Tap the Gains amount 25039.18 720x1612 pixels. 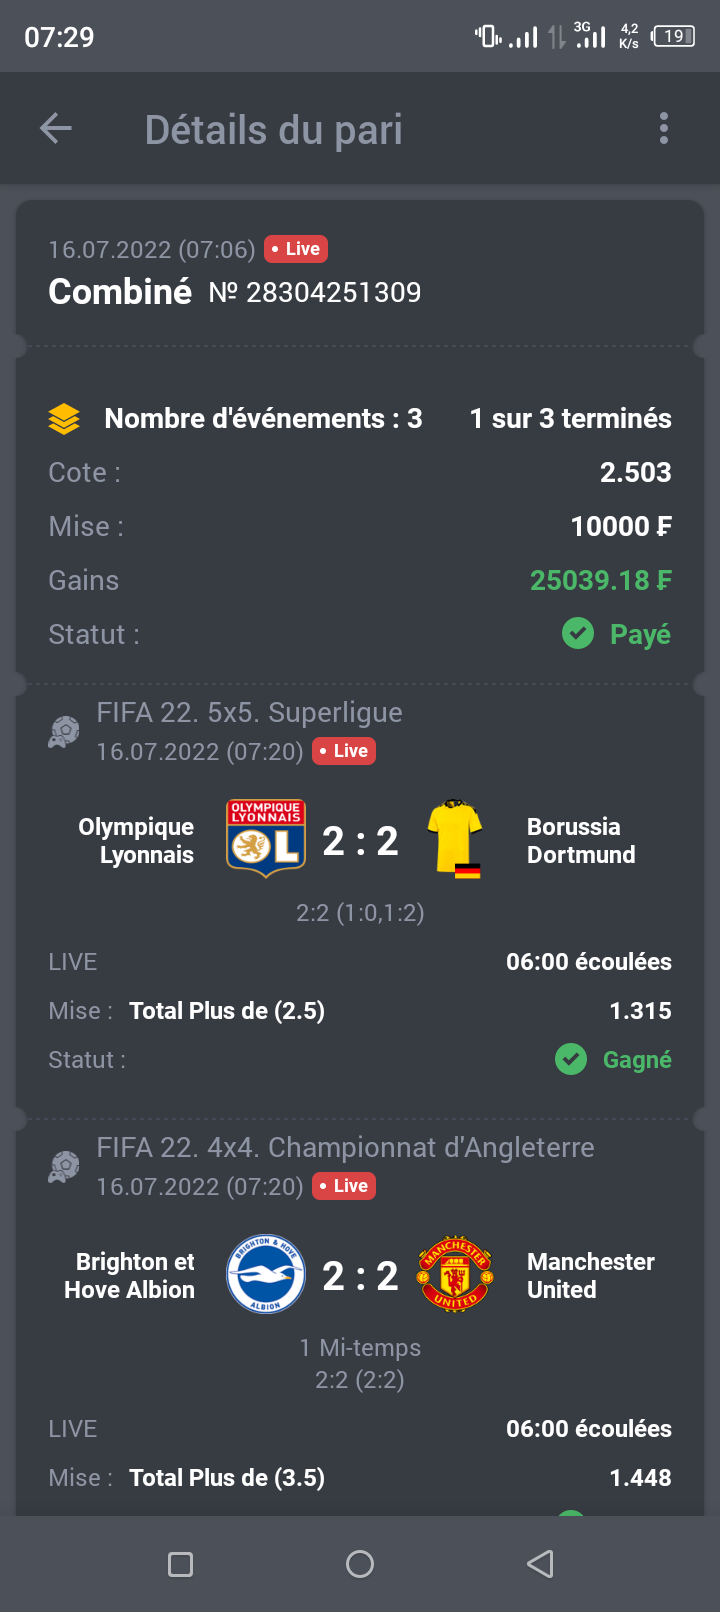600,580
